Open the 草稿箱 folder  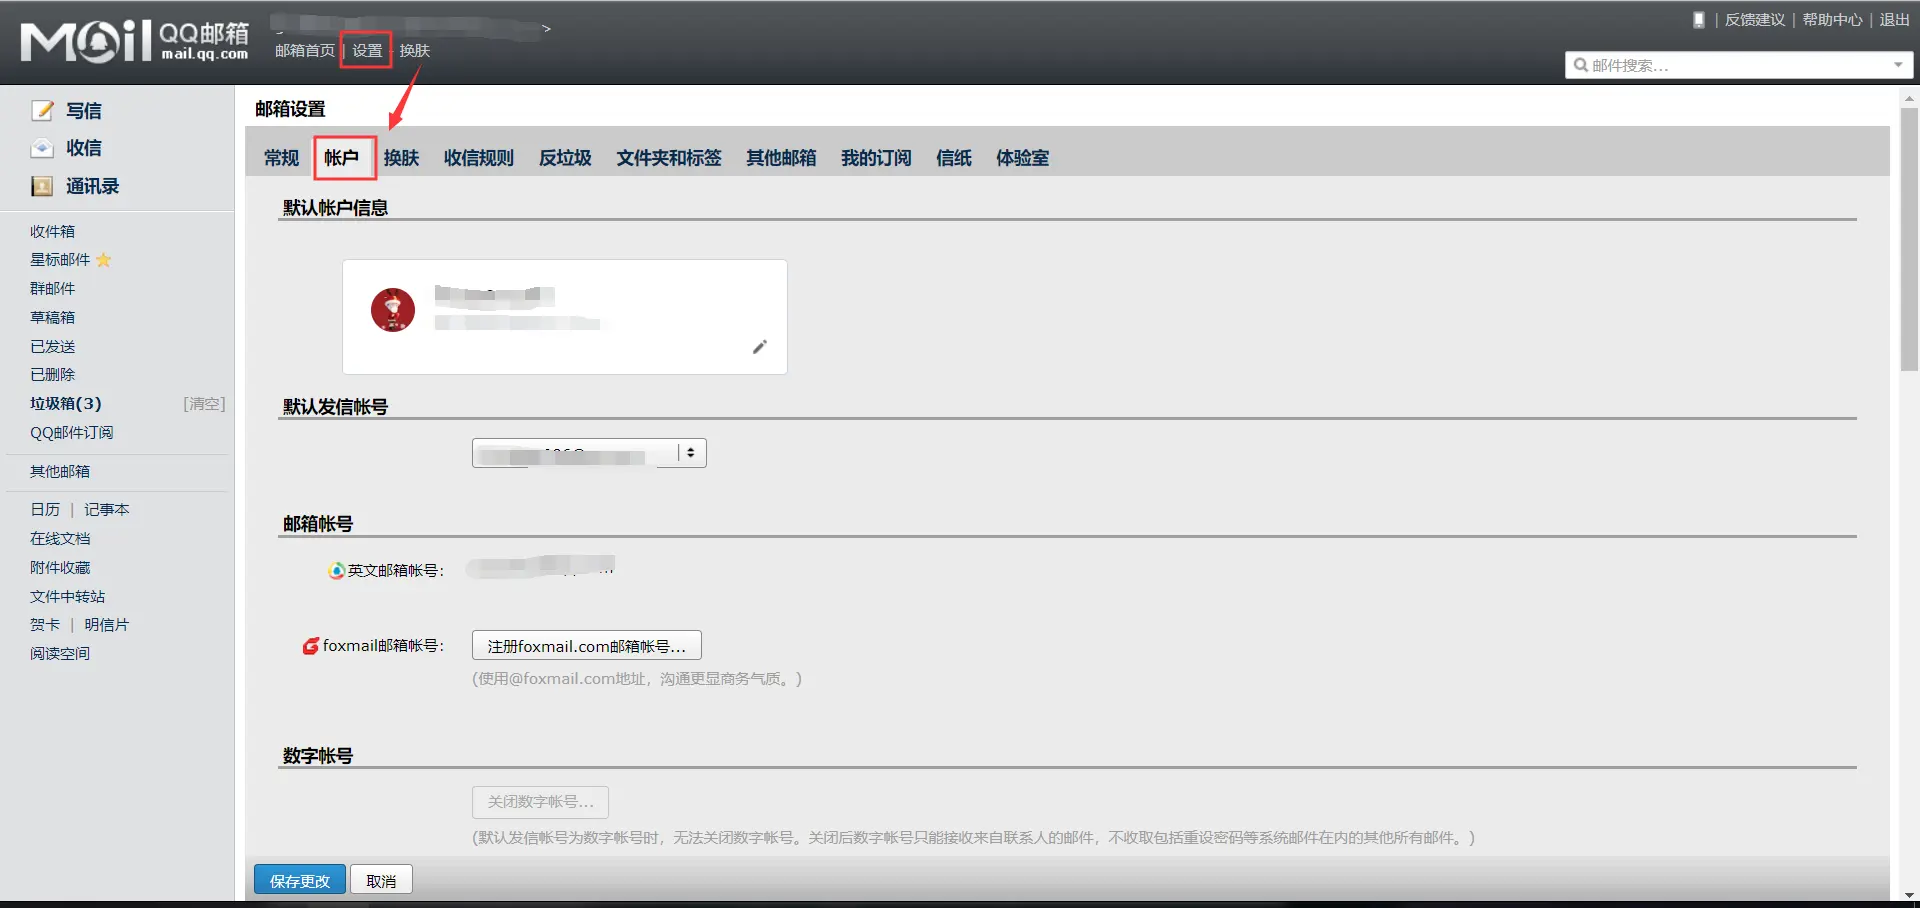click(53, 317)
